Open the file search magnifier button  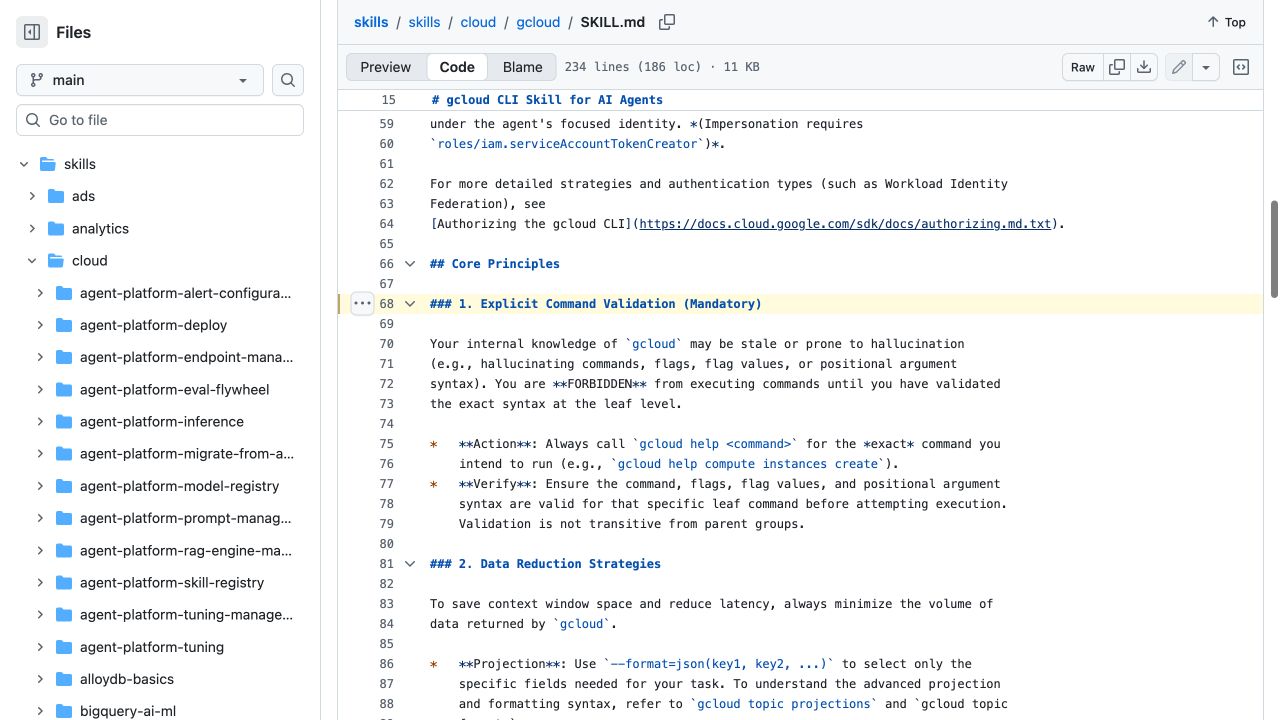(x=288, y=80)
